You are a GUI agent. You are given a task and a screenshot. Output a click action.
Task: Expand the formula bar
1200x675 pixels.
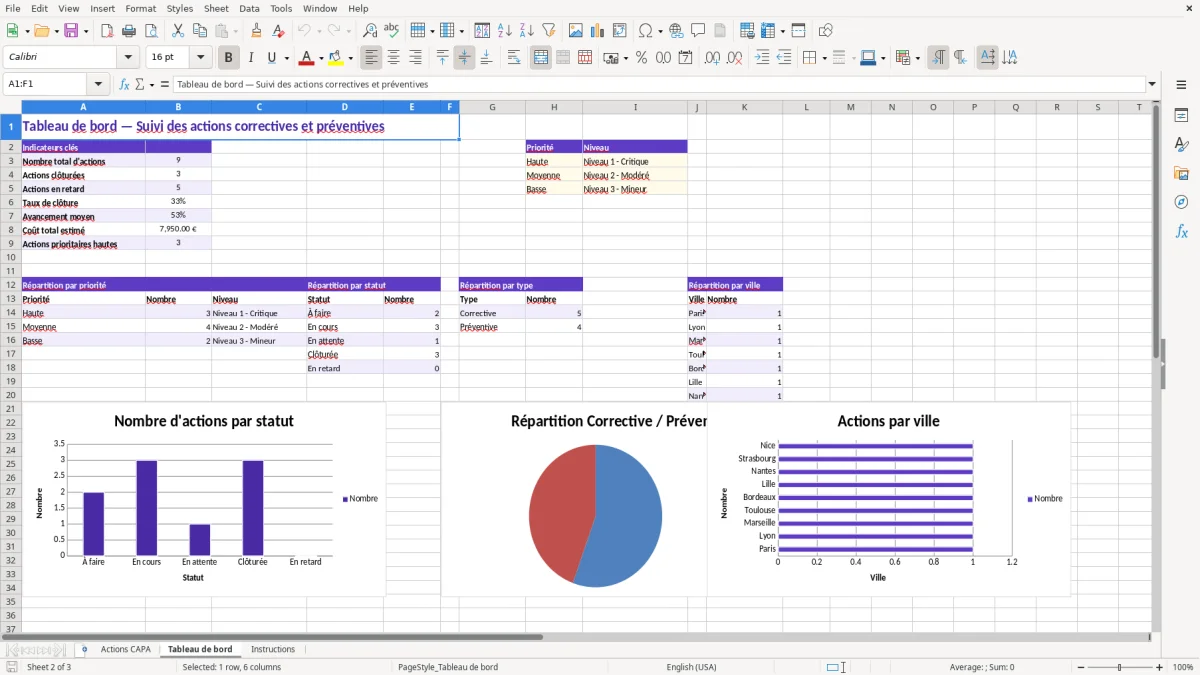click(x=1152, y=85)
